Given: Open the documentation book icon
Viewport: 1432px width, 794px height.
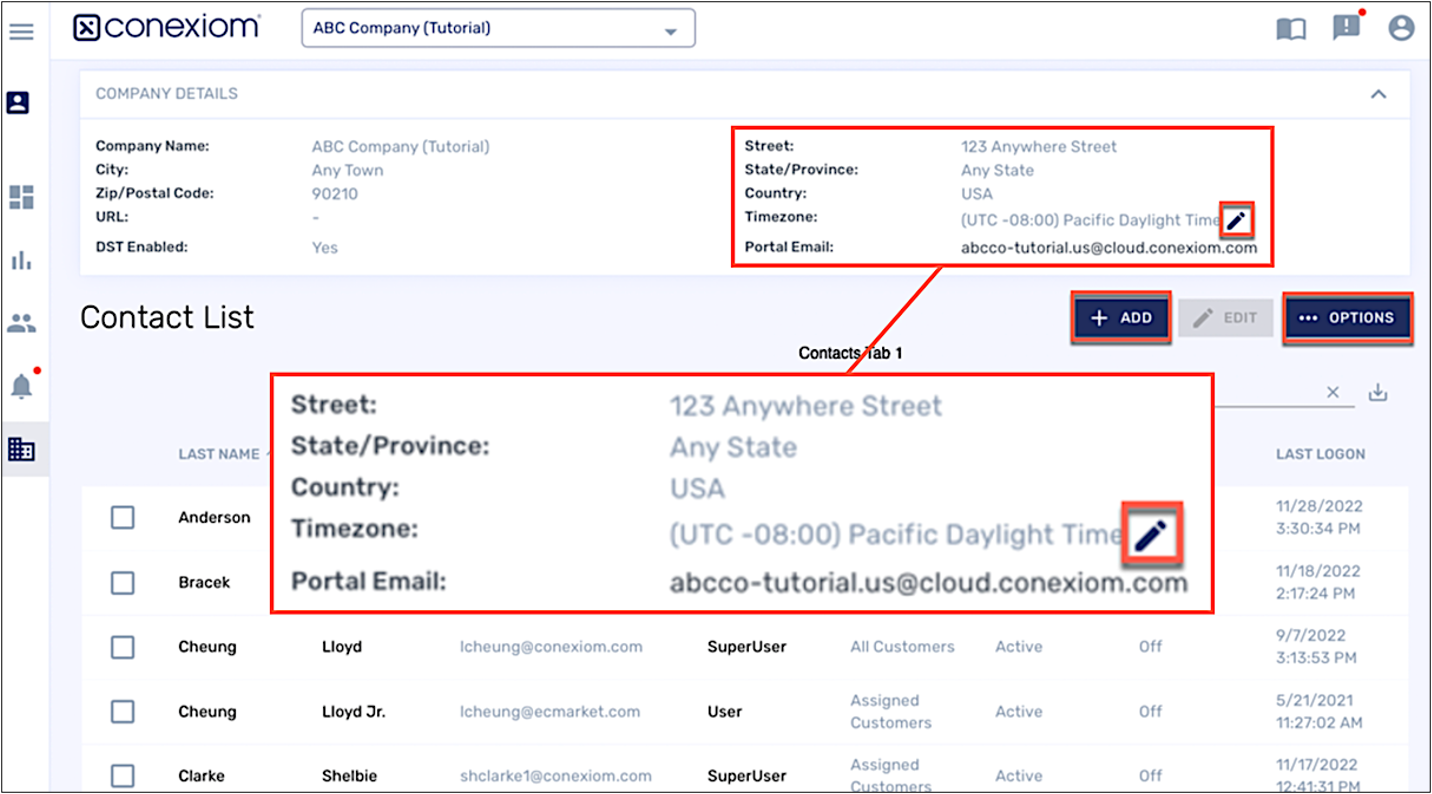Looking at the screenshot, I should 1291,29.
